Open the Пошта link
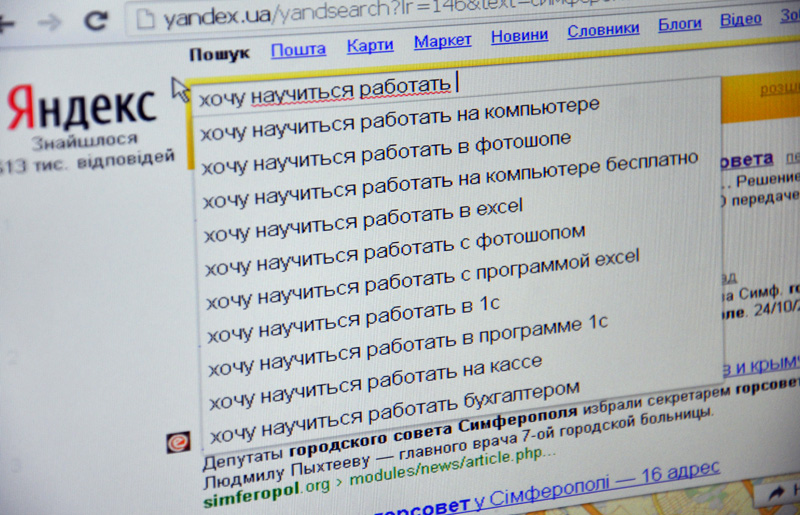 298,50
